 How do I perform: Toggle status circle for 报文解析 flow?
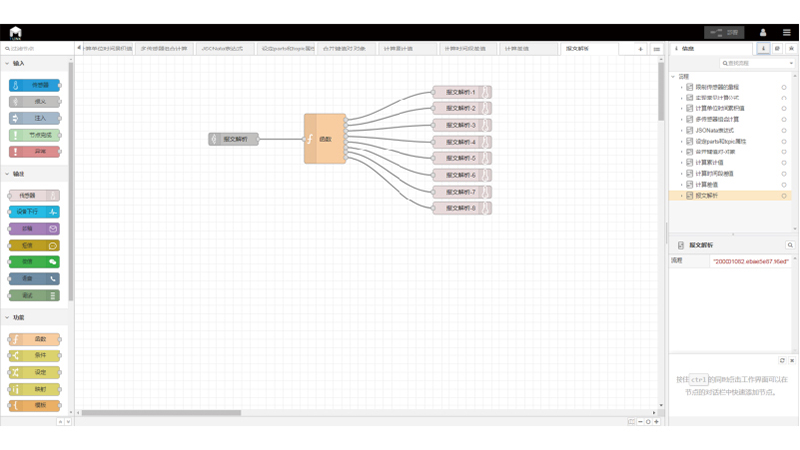point(784,196)
